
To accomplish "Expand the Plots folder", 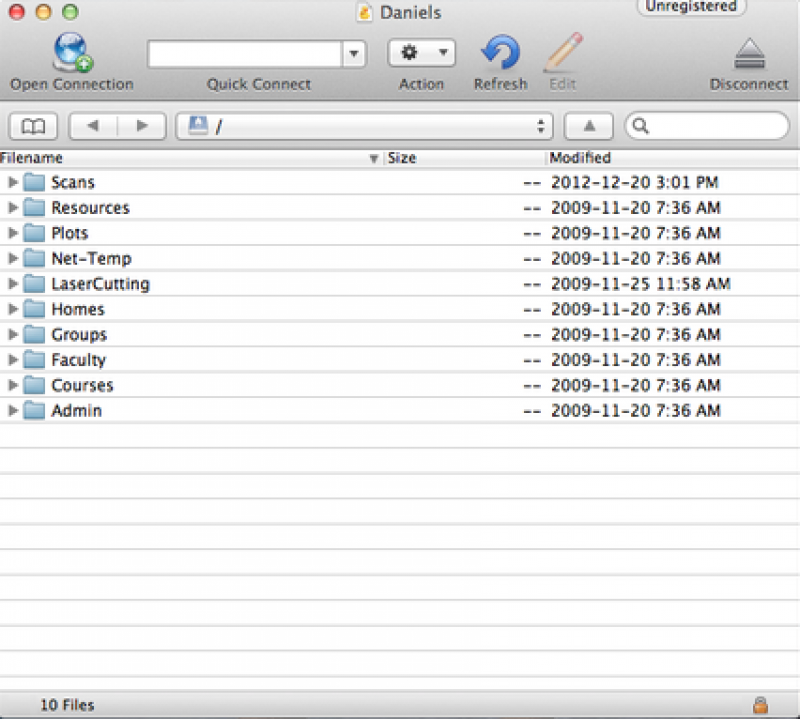I will tap(13, 233).
